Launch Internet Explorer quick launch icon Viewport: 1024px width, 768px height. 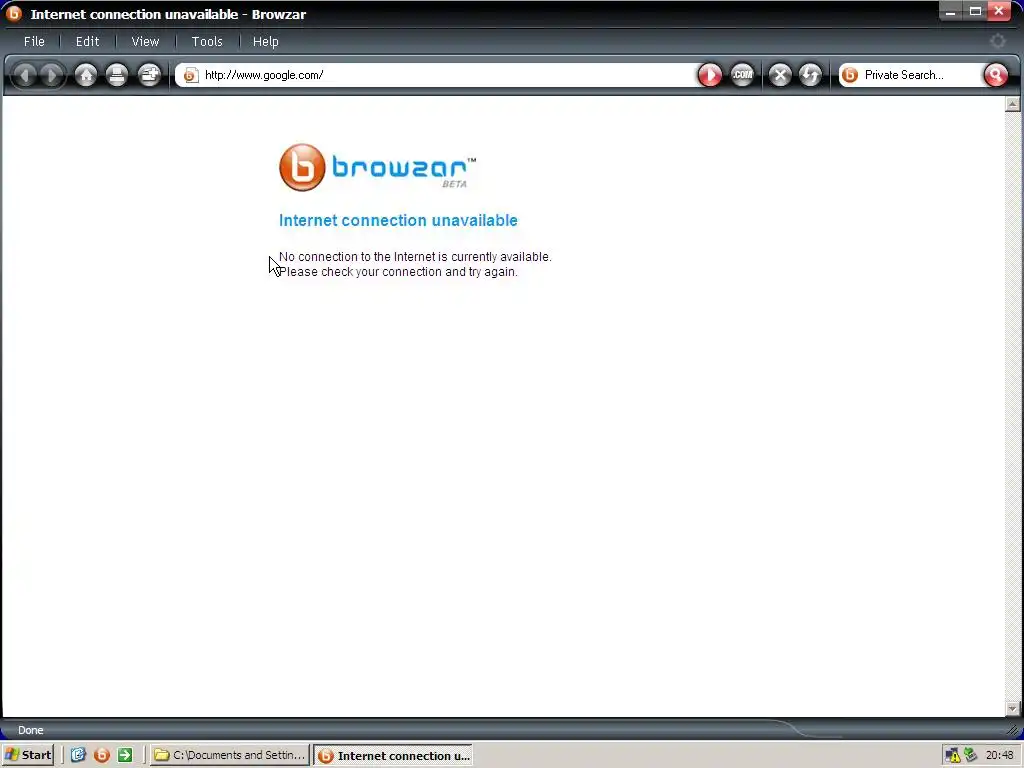click(x=78, y=756)
